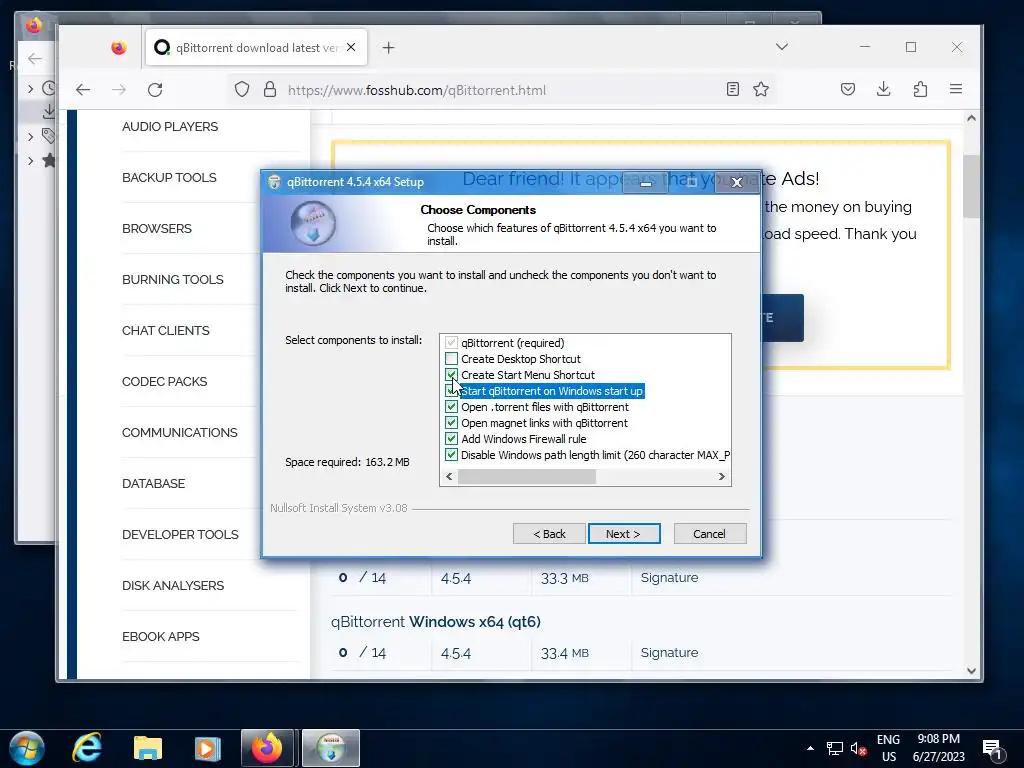Show hidden system tray icons
The width and height of the screenshot is (1024, 768).
tap(810, 748)
